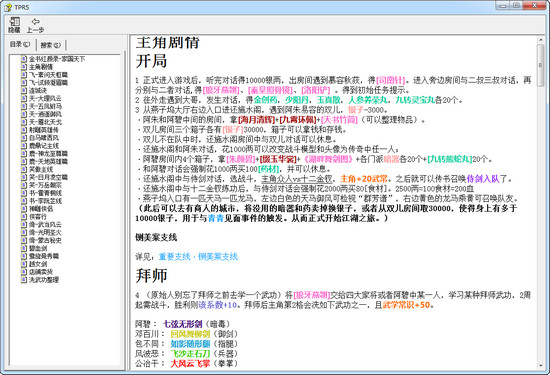Click page icon beside 白马啸西风
Image resolution: width=550 pixels, height=375 pixels.
tap(24, 138)
